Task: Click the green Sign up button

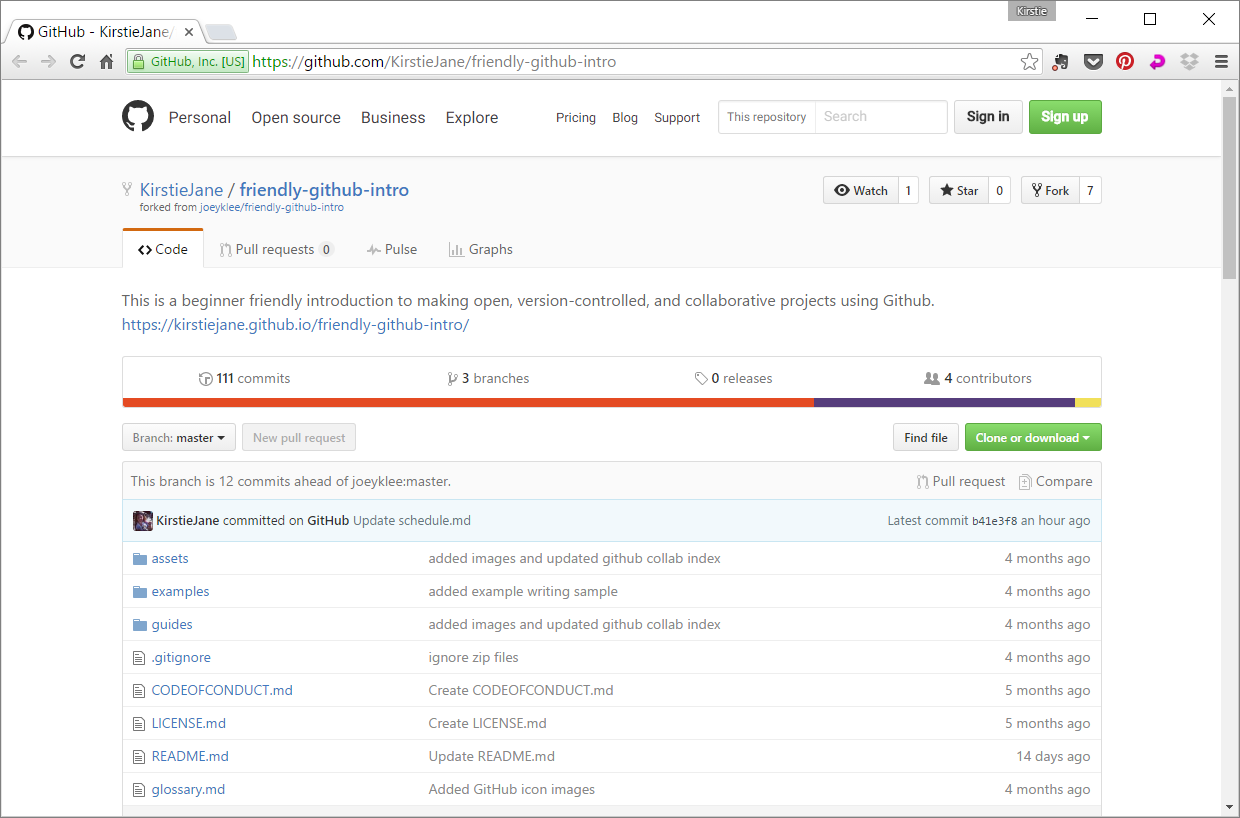Action: point(1065,117)
